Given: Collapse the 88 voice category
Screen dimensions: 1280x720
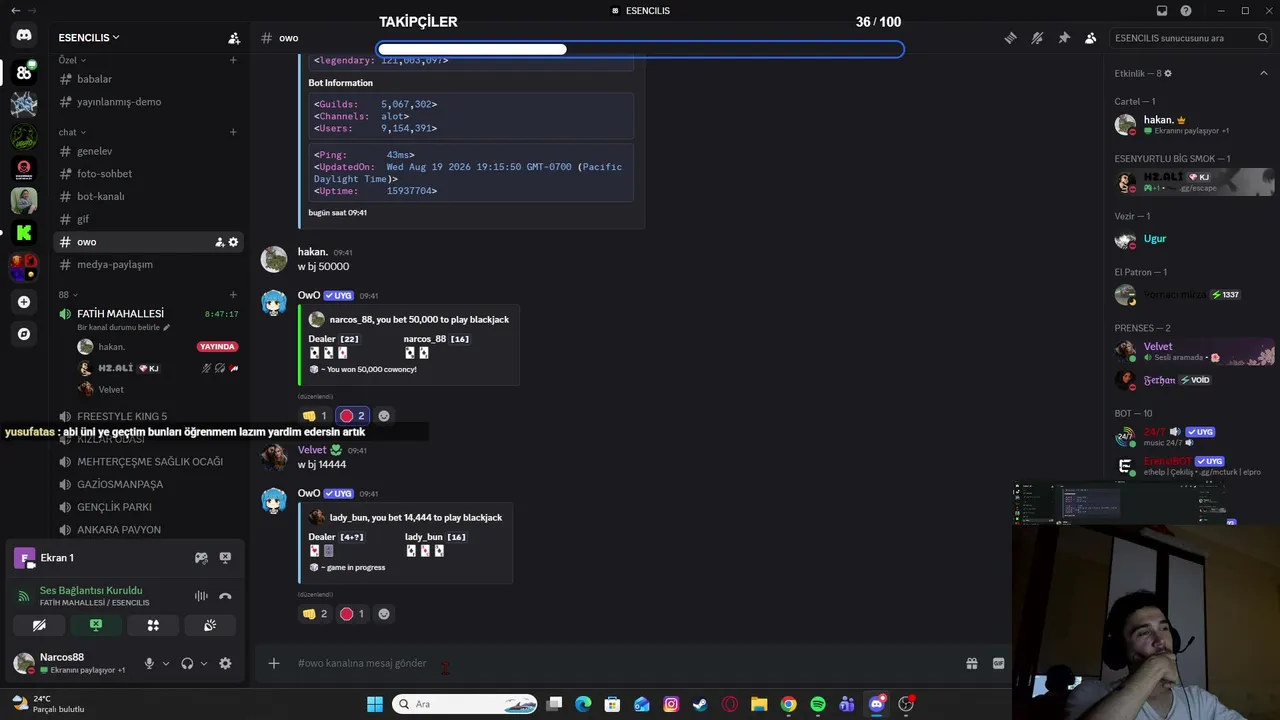Looking at the screenshot, I should (x=67, y=295).
